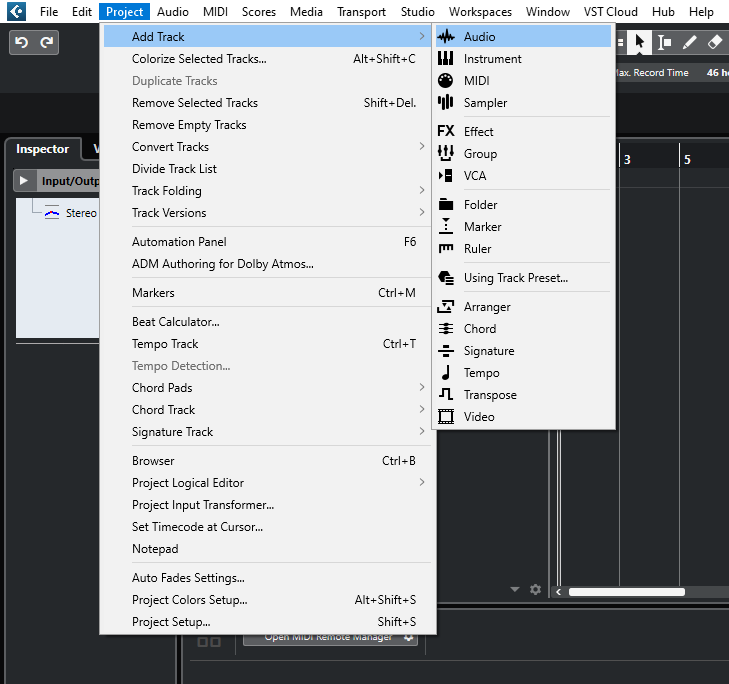Select the Erase tool
Screen dimensions: 729x684
tap(715, 43)
